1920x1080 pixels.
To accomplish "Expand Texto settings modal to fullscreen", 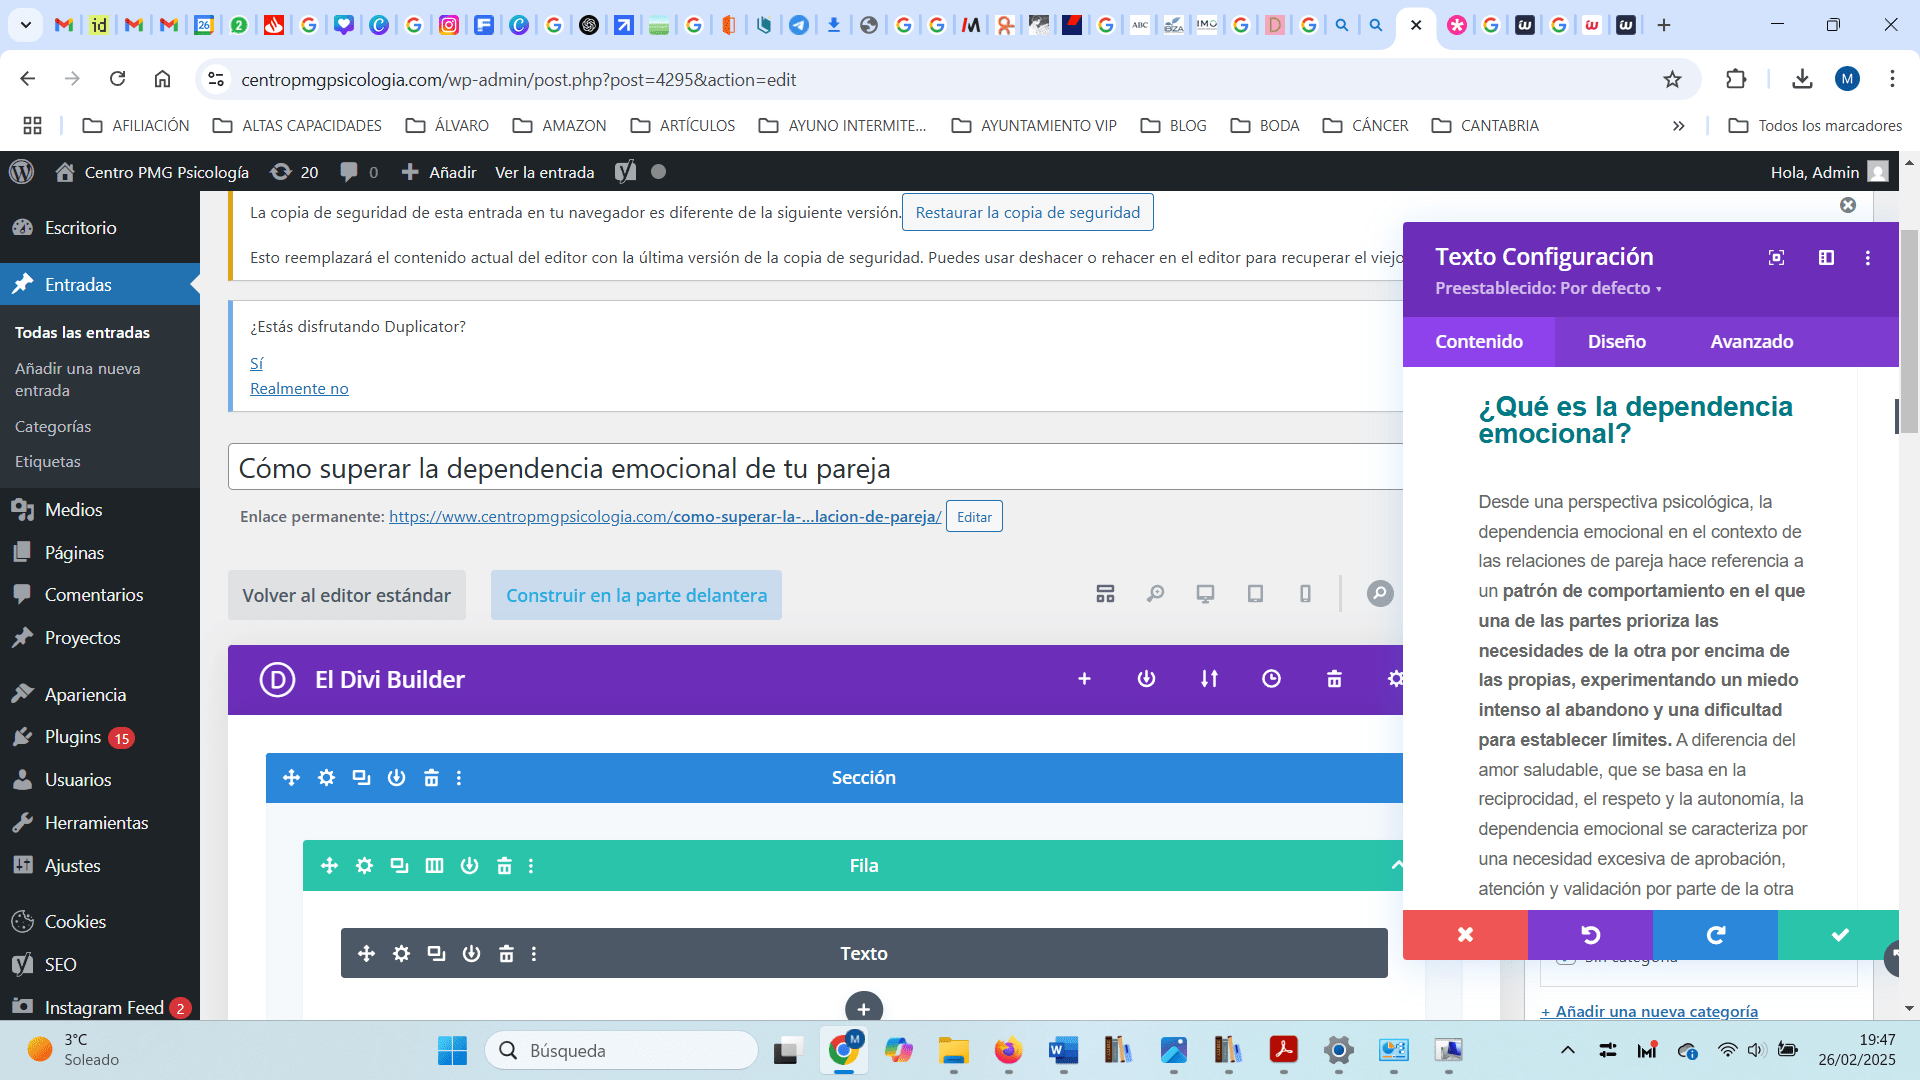I will [x=1776, y=258].
